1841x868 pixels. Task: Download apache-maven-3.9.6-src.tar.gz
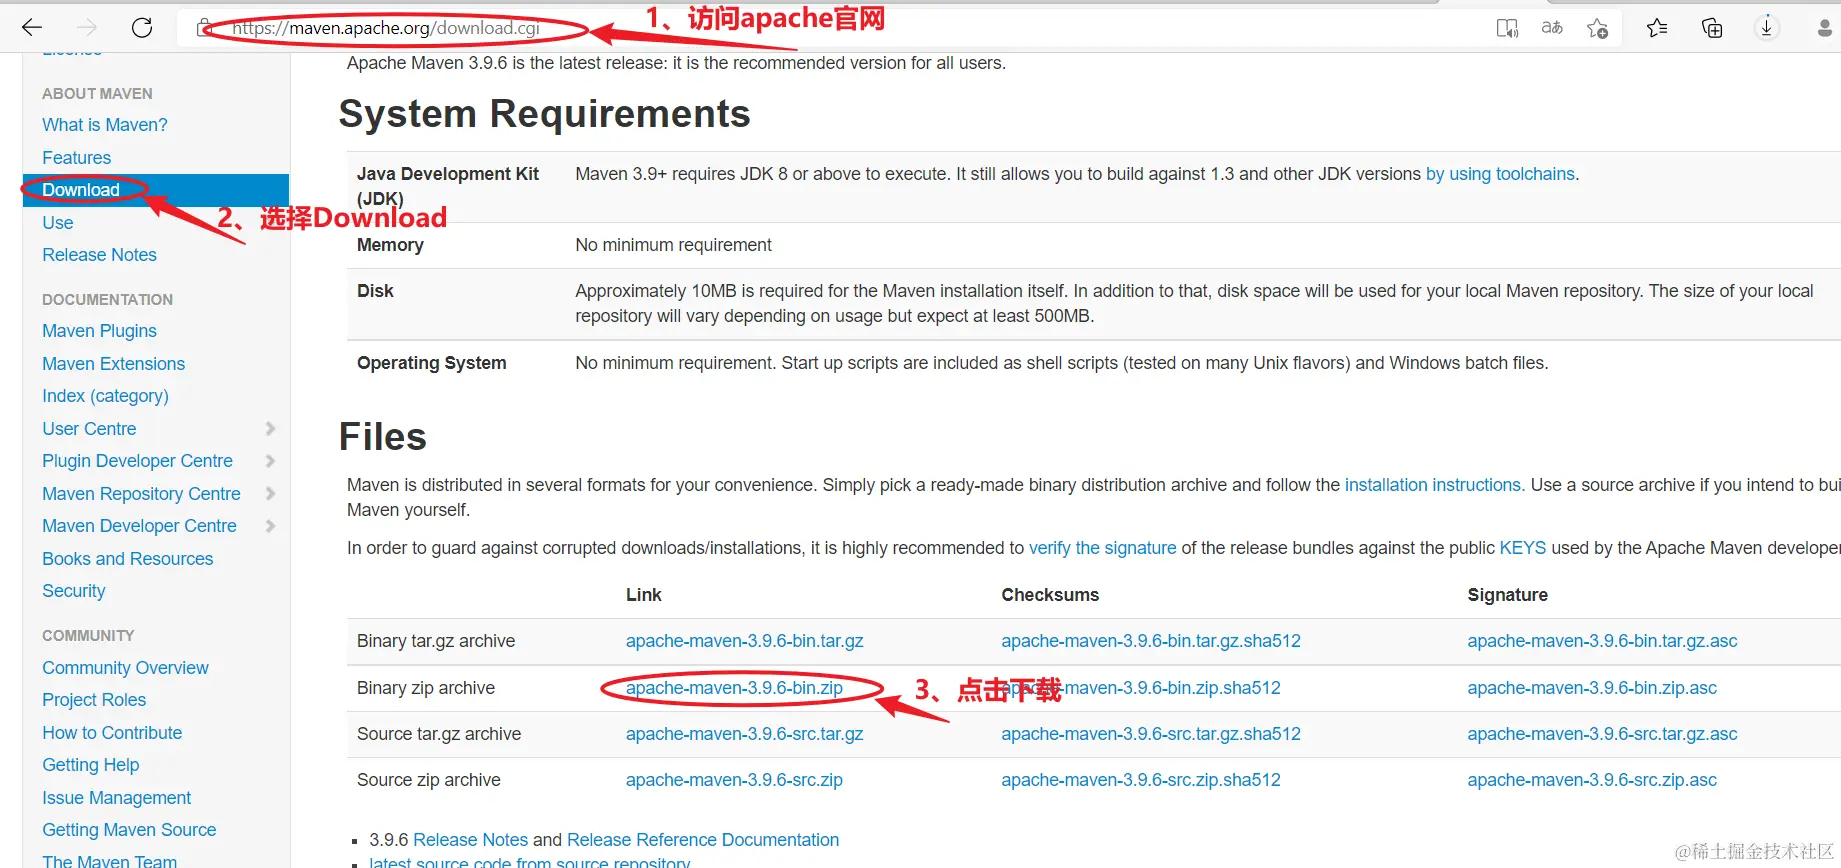[744, 734]
